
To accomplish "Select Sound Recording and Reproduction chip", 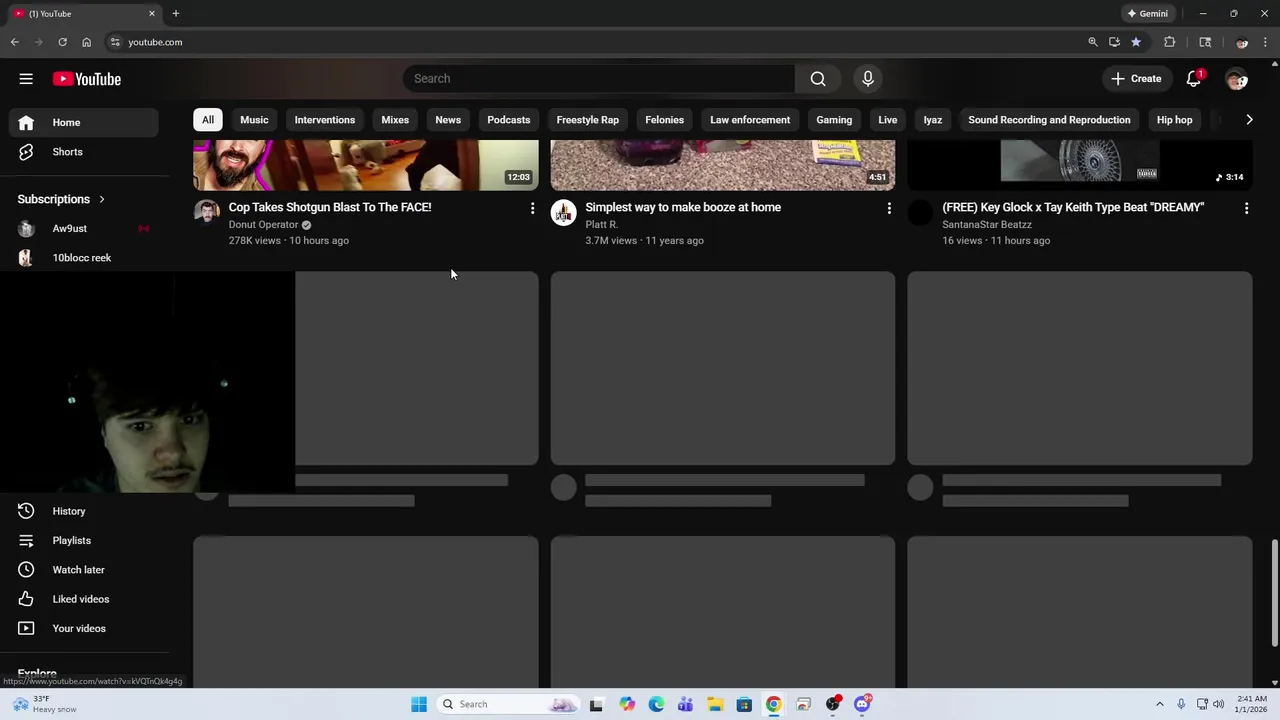I will [1050, 120].
